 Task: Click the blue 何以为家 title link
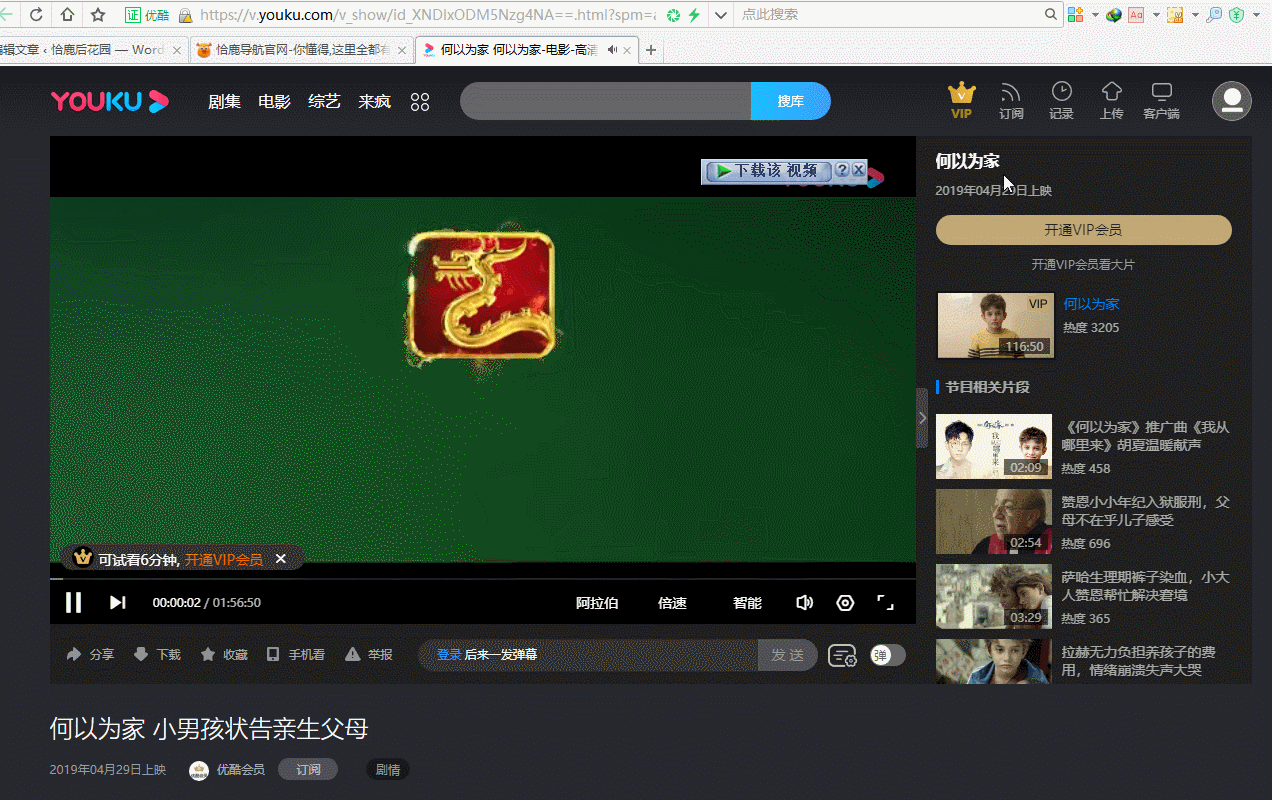point(1091,303)
